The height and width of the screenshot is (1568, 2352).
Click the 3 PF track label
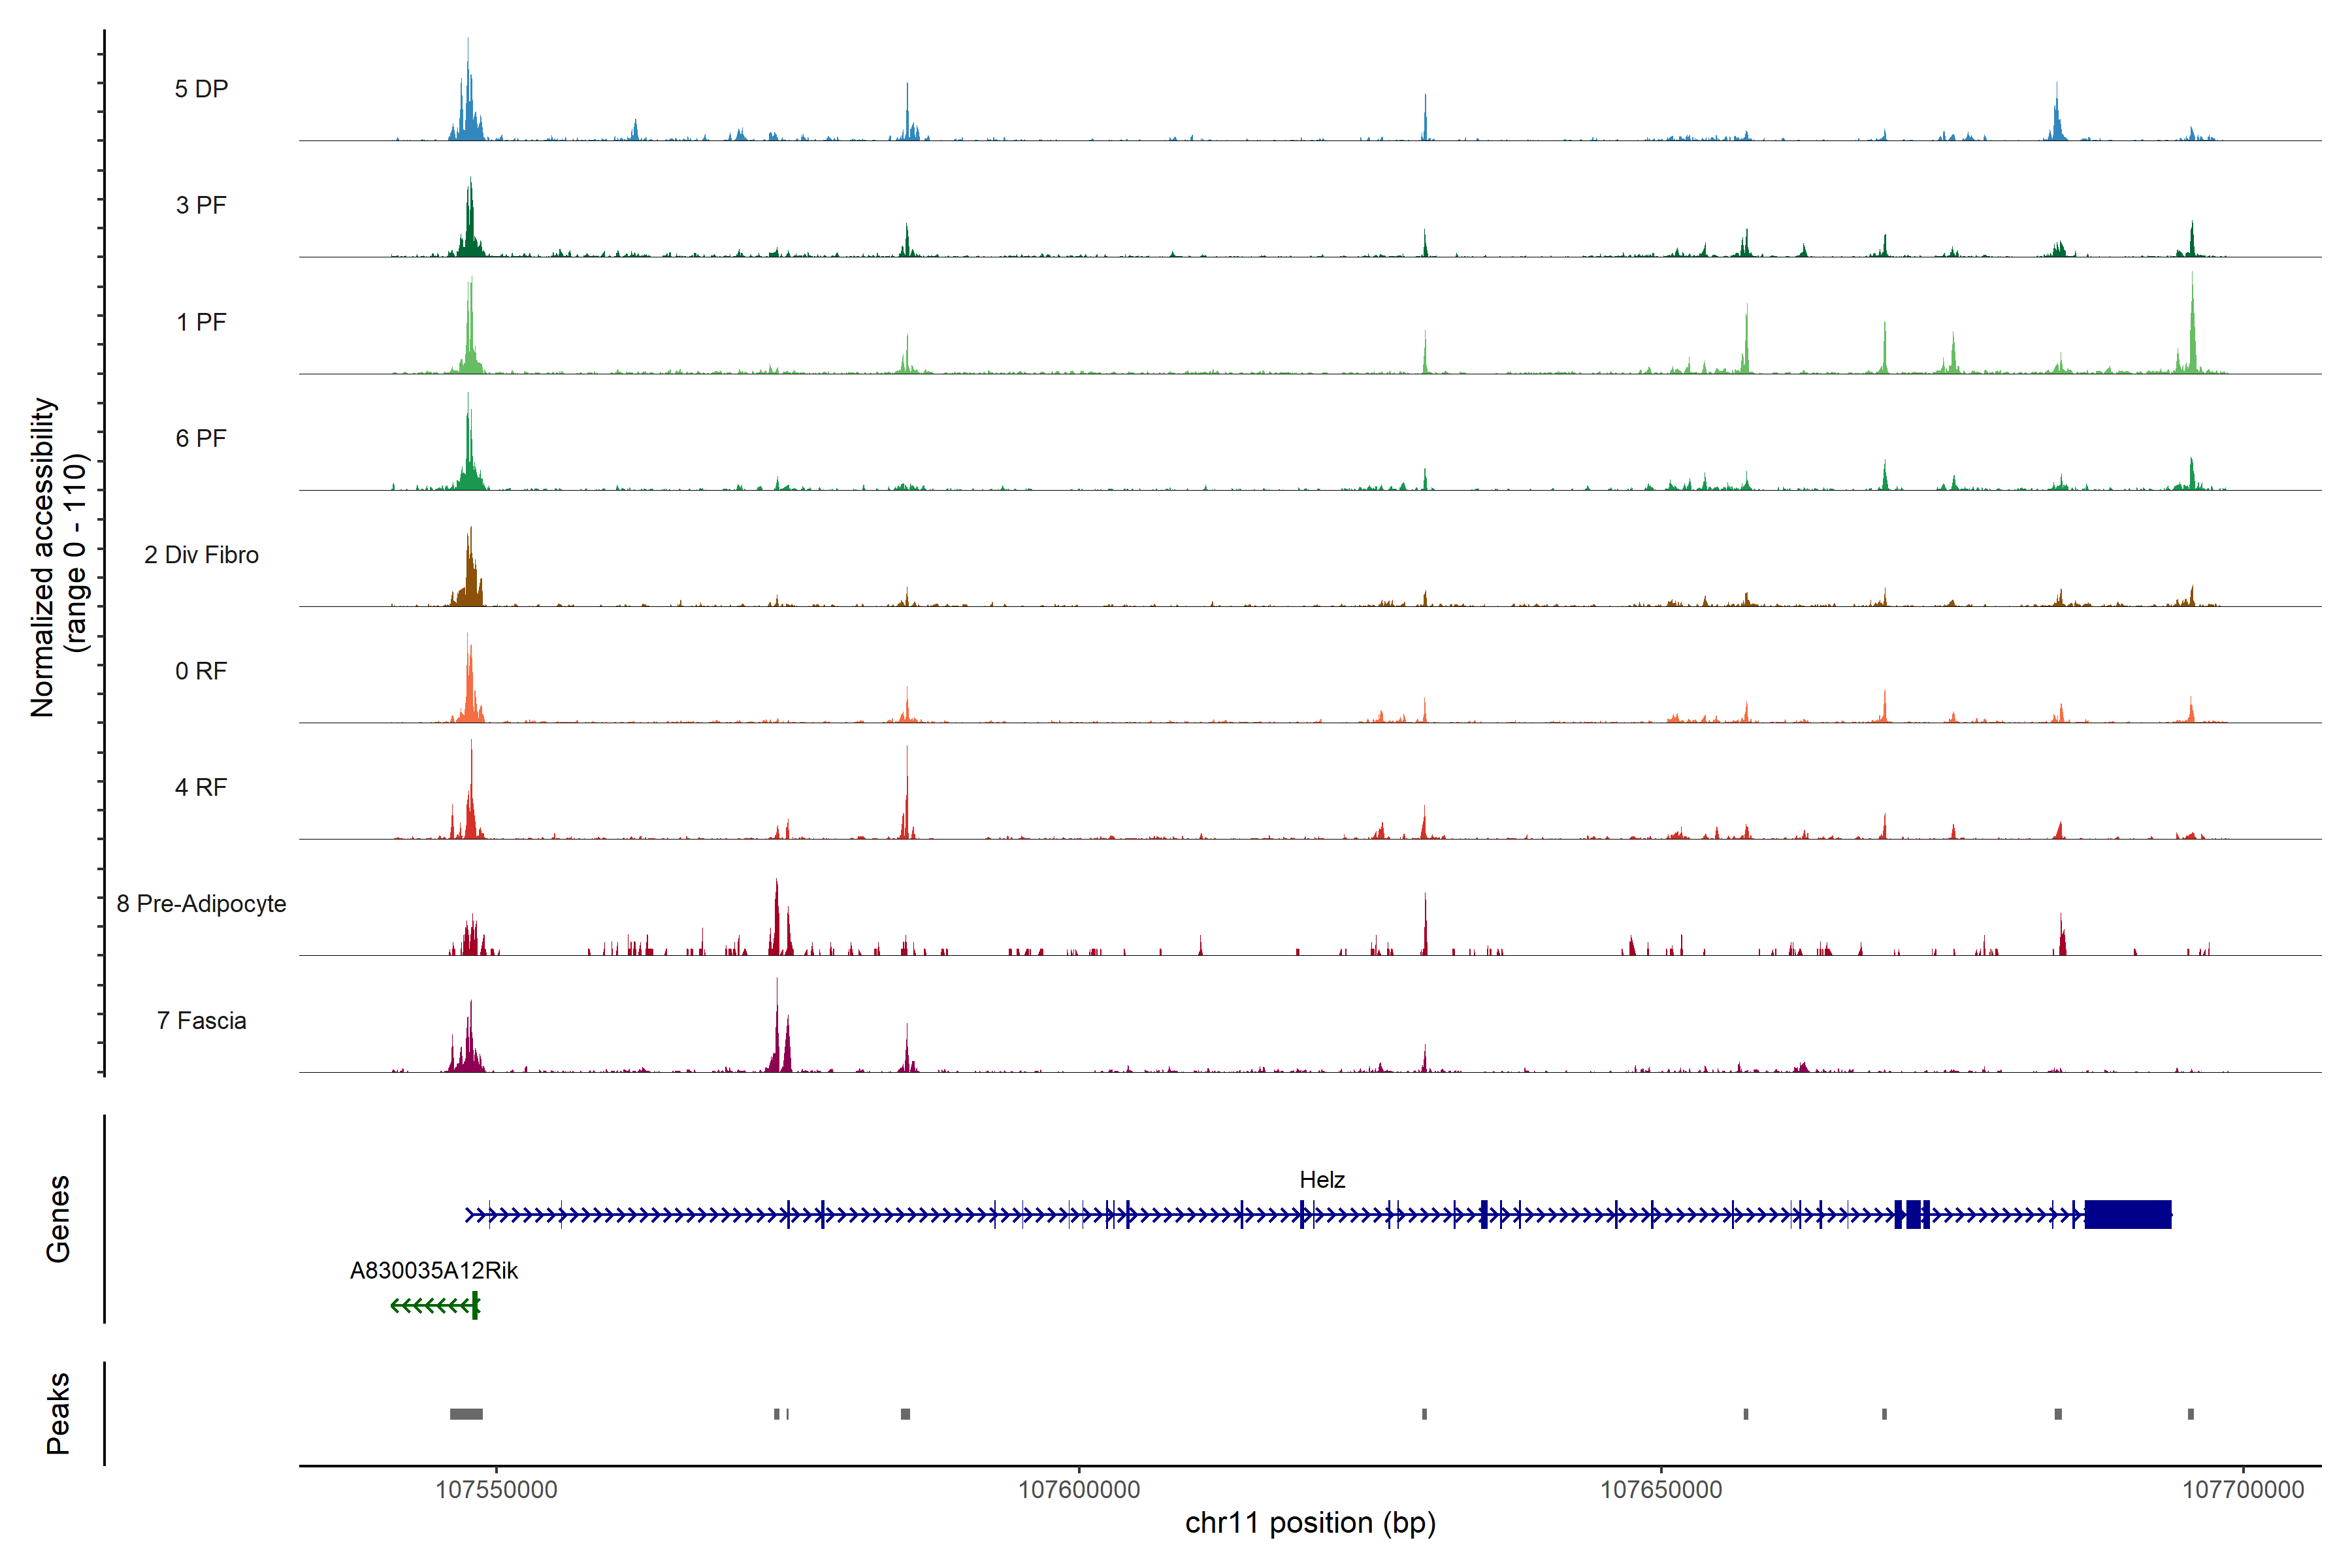point(201,205)
